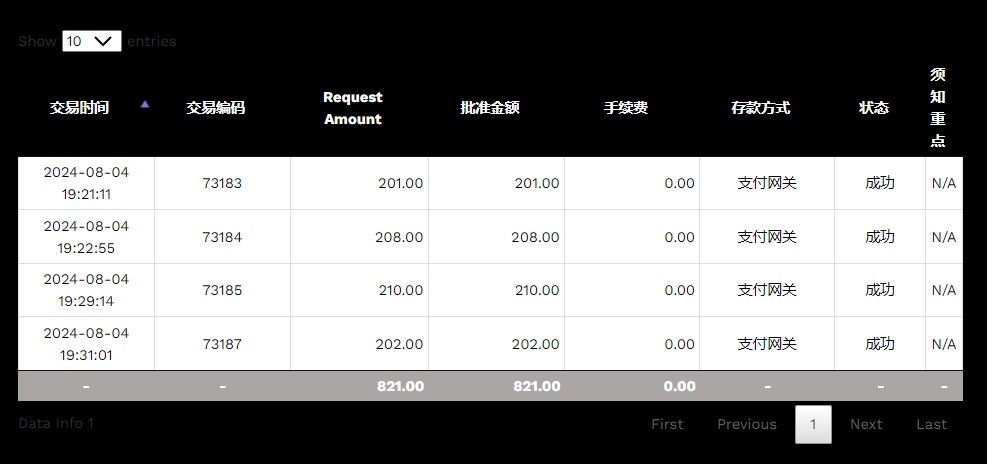Select transaction row 73183

pyautogui.click(x=222, y=183)
